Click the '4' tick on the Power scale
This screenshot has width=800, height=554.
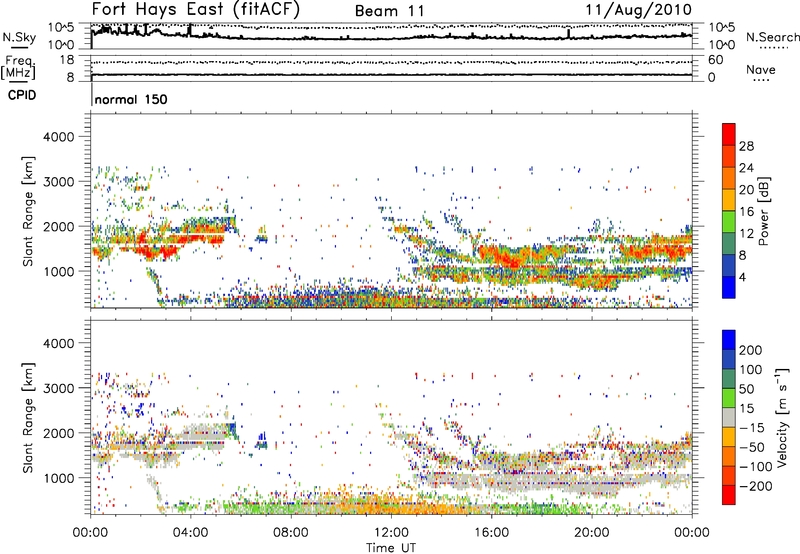point(743,277)
